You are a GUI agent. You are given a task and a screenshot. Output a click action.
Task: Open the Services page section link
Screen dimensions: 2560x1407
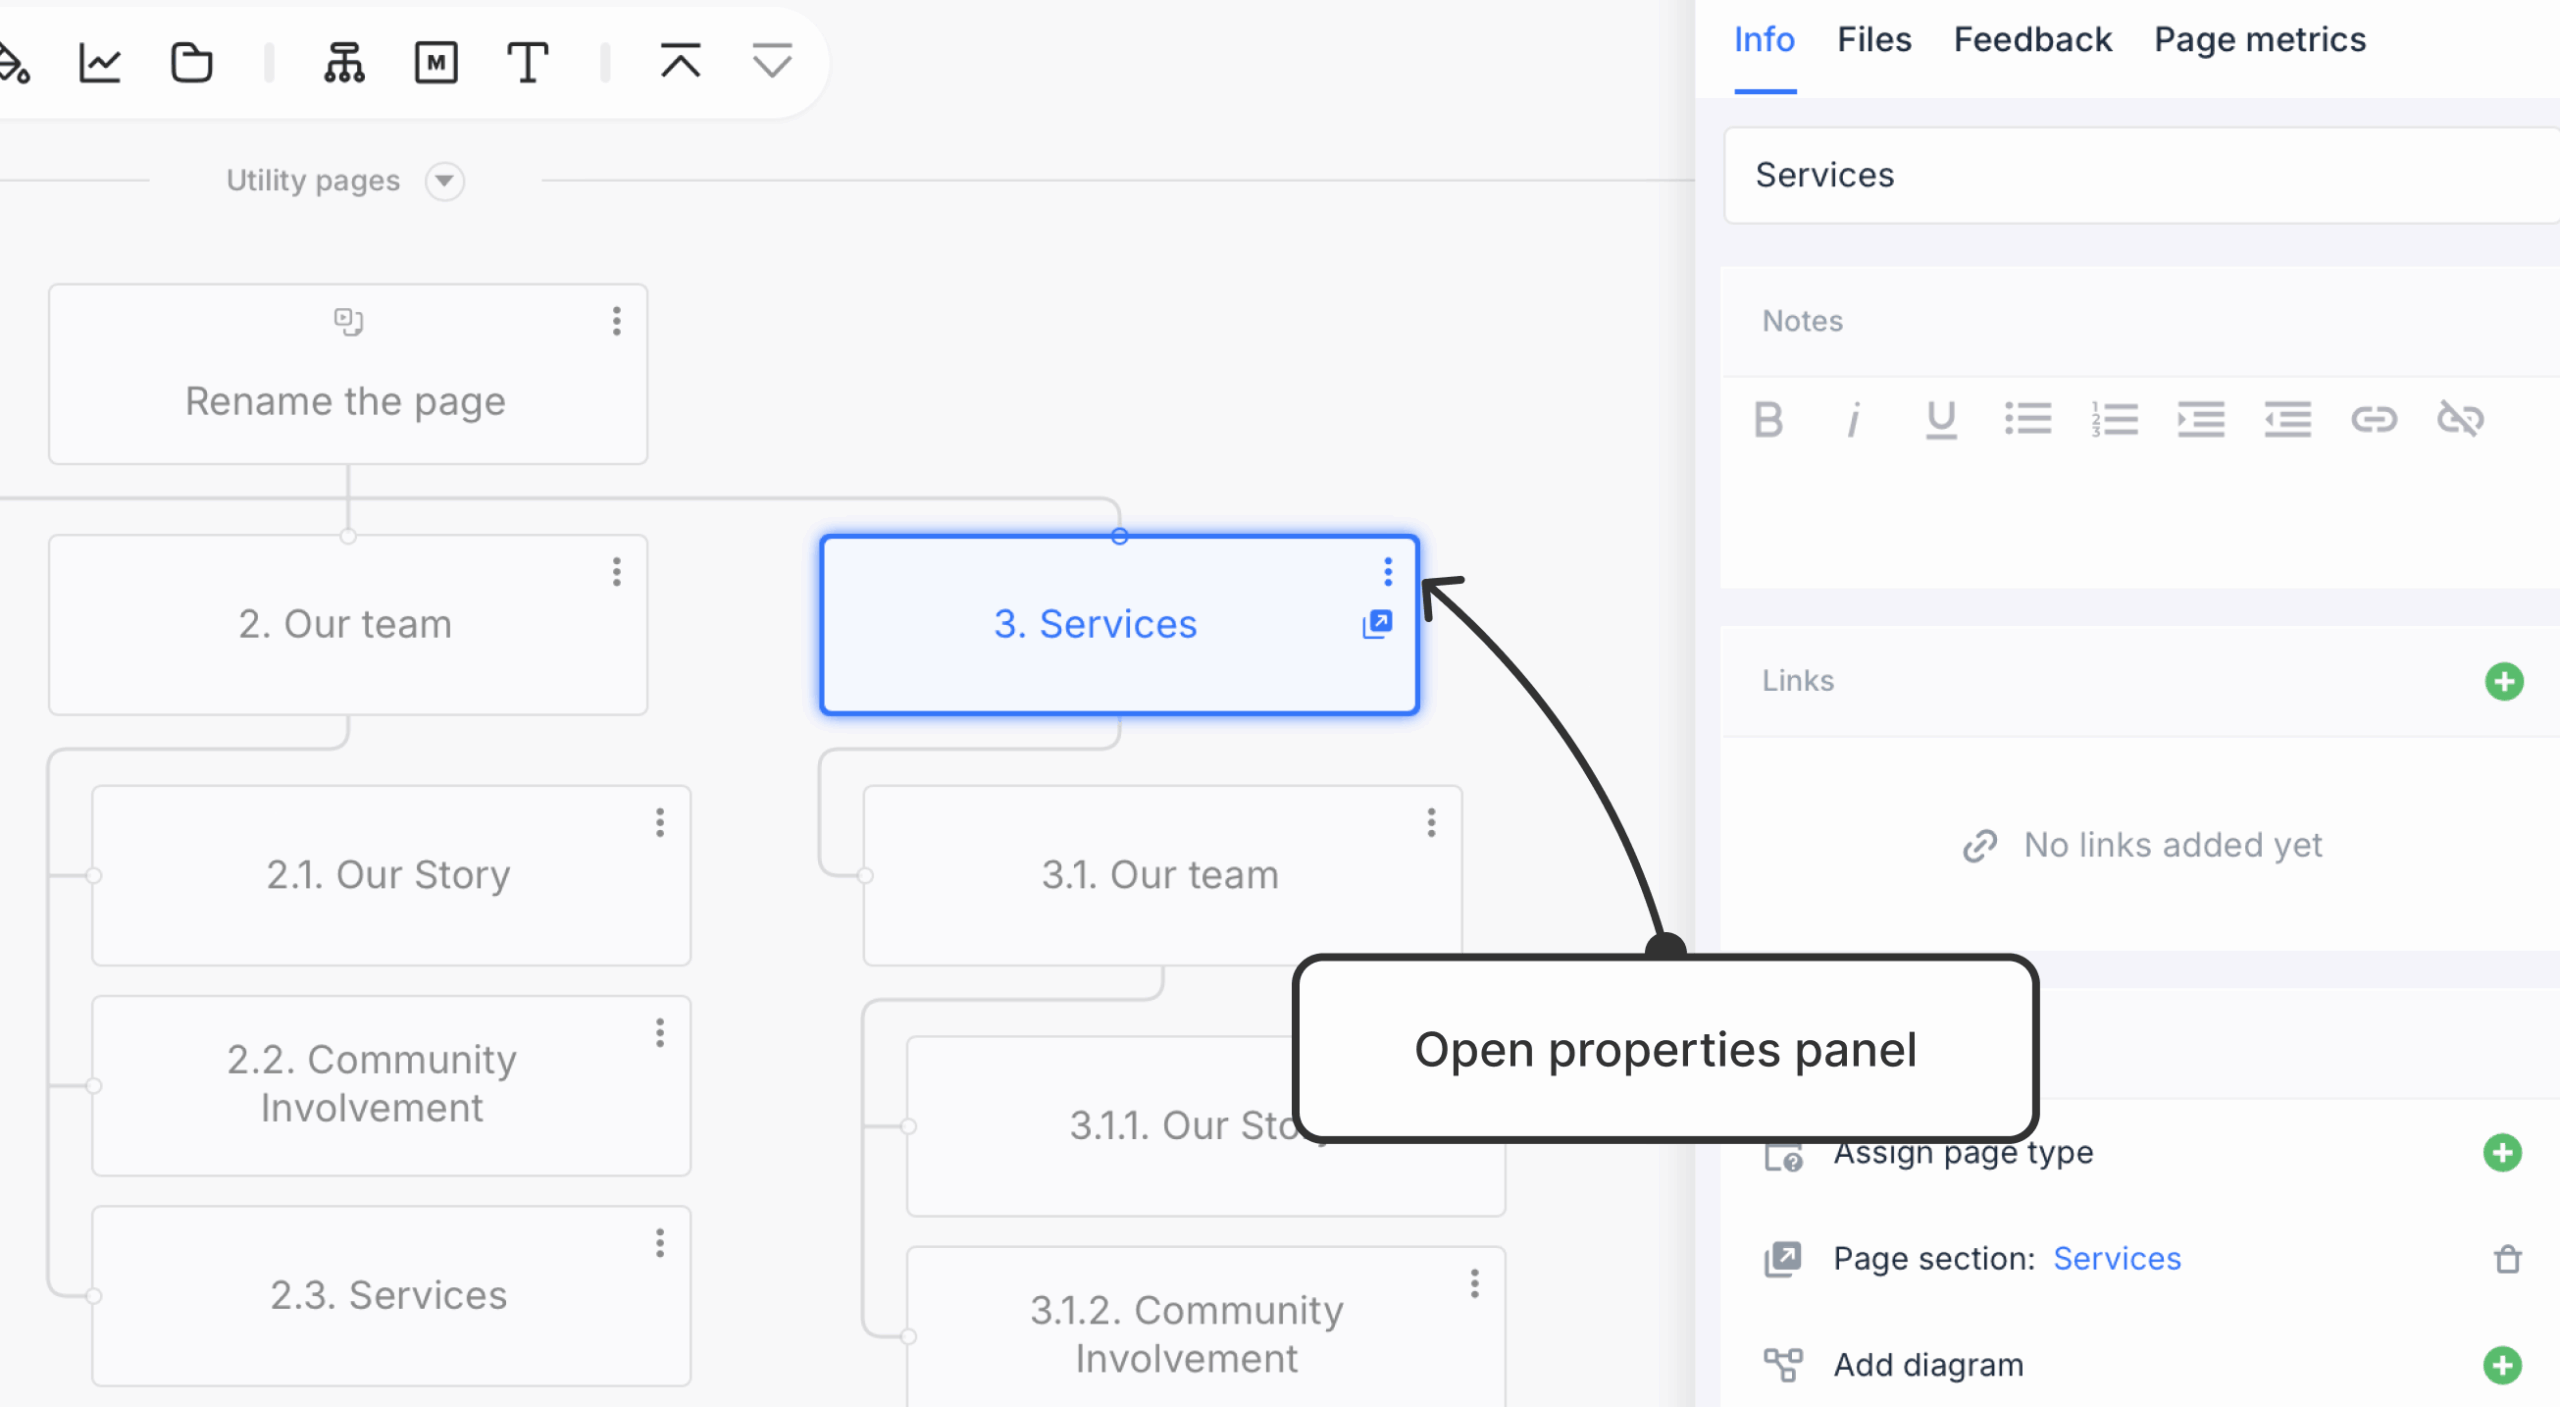[x=2117, y=1259]
